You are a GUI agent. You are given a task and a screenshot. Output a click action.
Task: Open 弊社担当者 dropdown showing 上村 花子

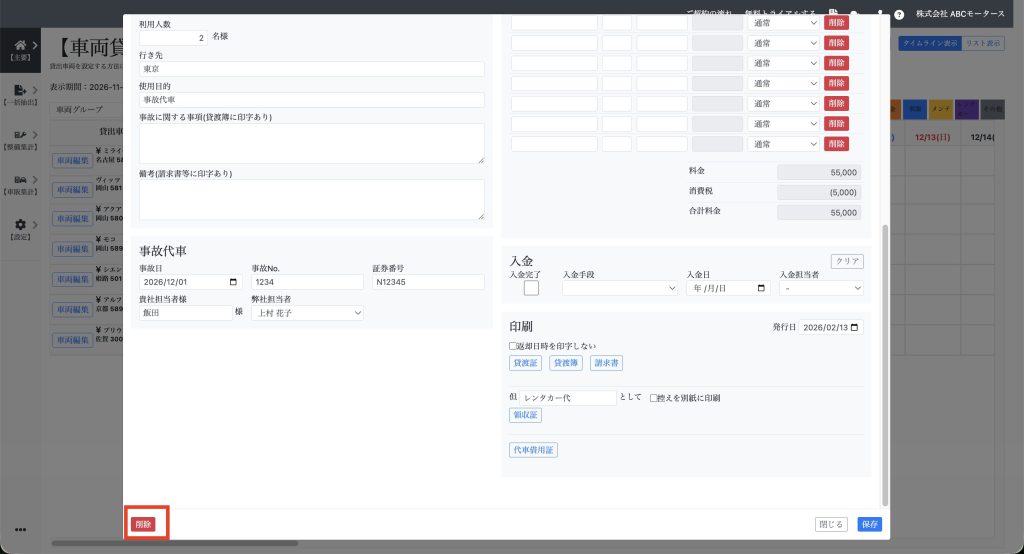point(307,313)
